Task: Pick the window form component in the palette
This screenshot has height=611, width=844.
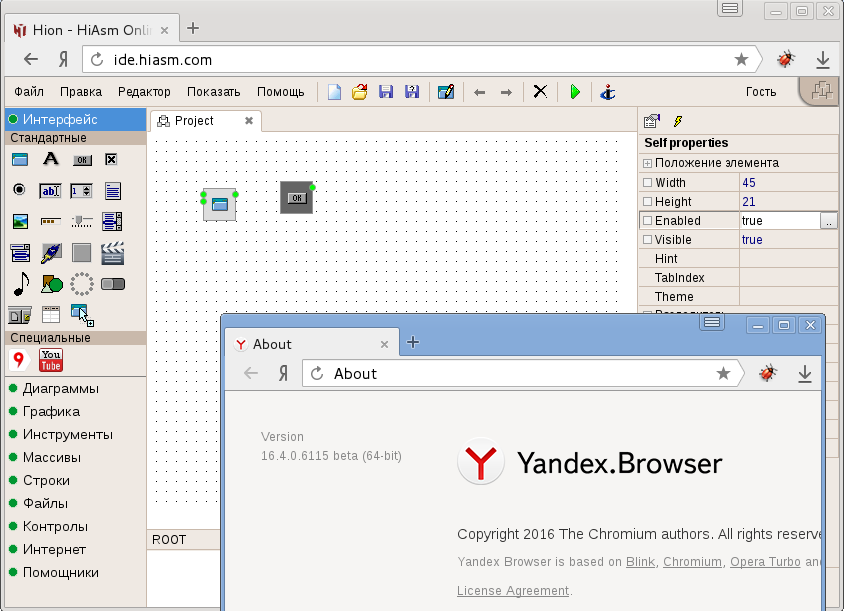Action: click(20, 159)
